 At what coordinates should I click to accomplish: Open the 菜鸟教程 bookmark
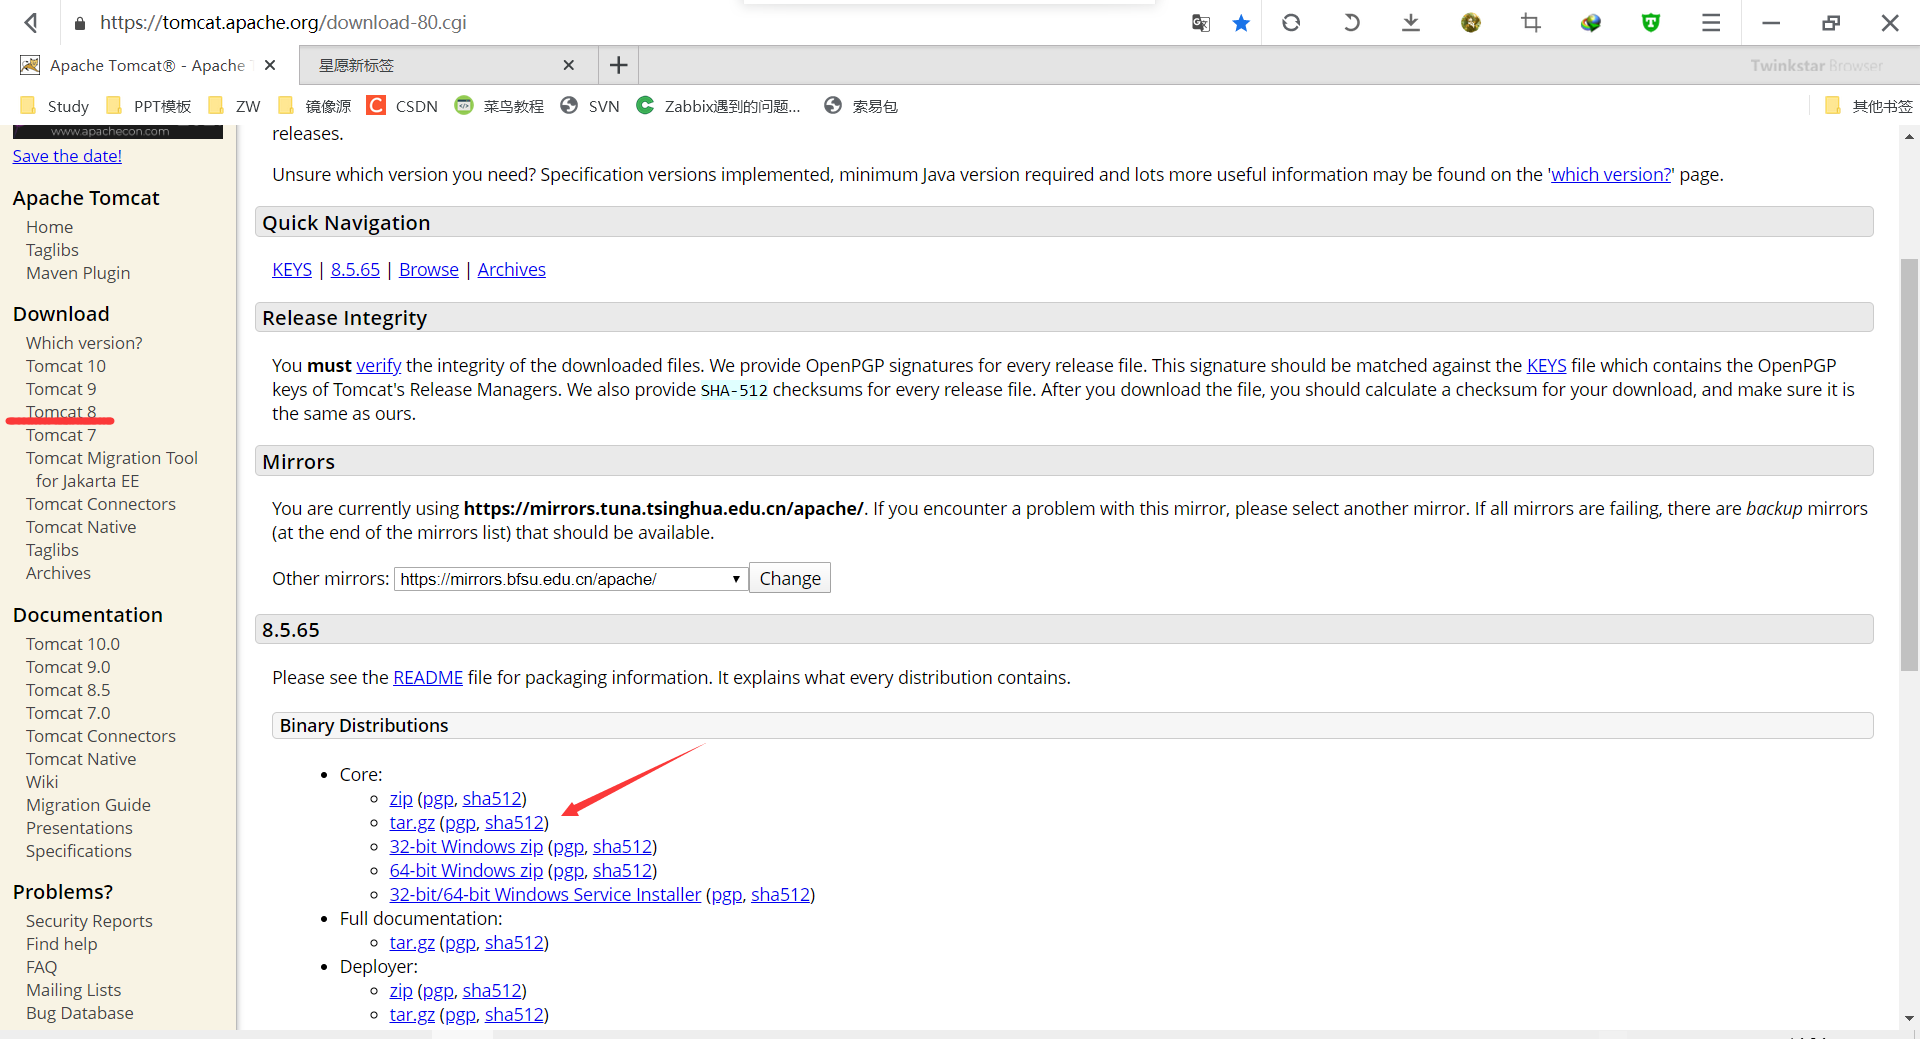(500, 106)
